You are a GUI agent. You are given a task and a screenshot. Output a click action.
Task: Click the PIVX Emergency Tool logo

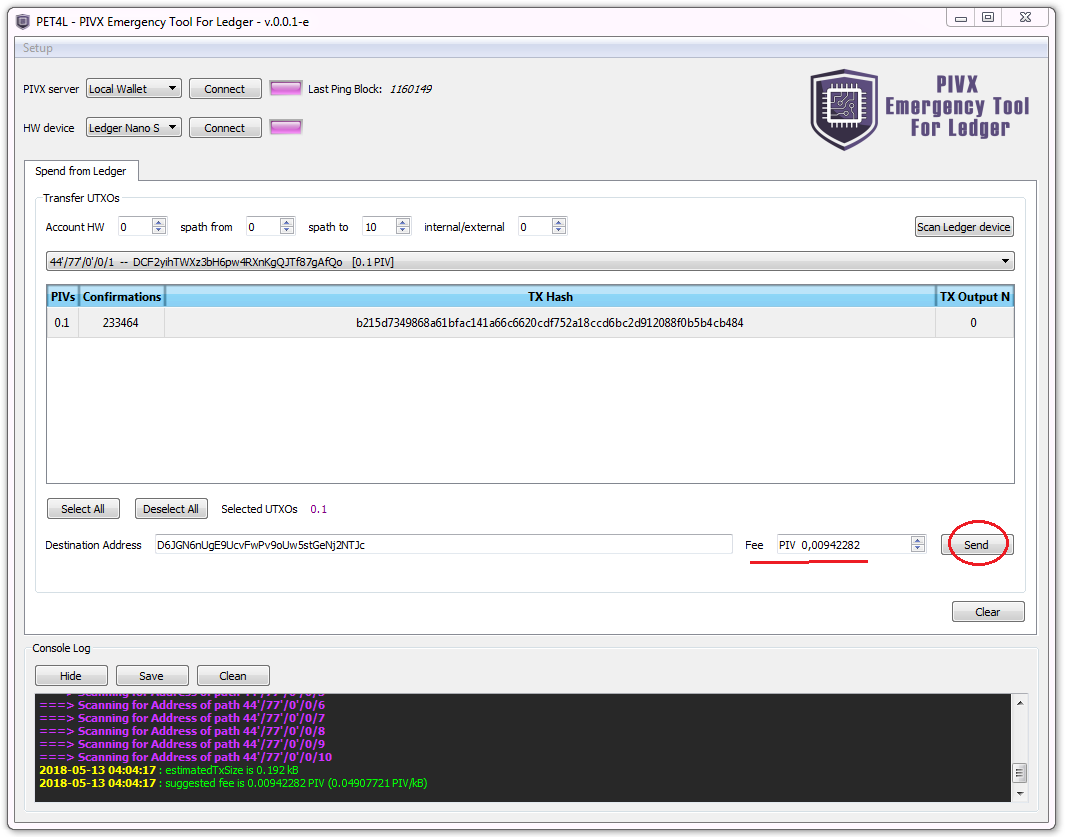[920, 109]
